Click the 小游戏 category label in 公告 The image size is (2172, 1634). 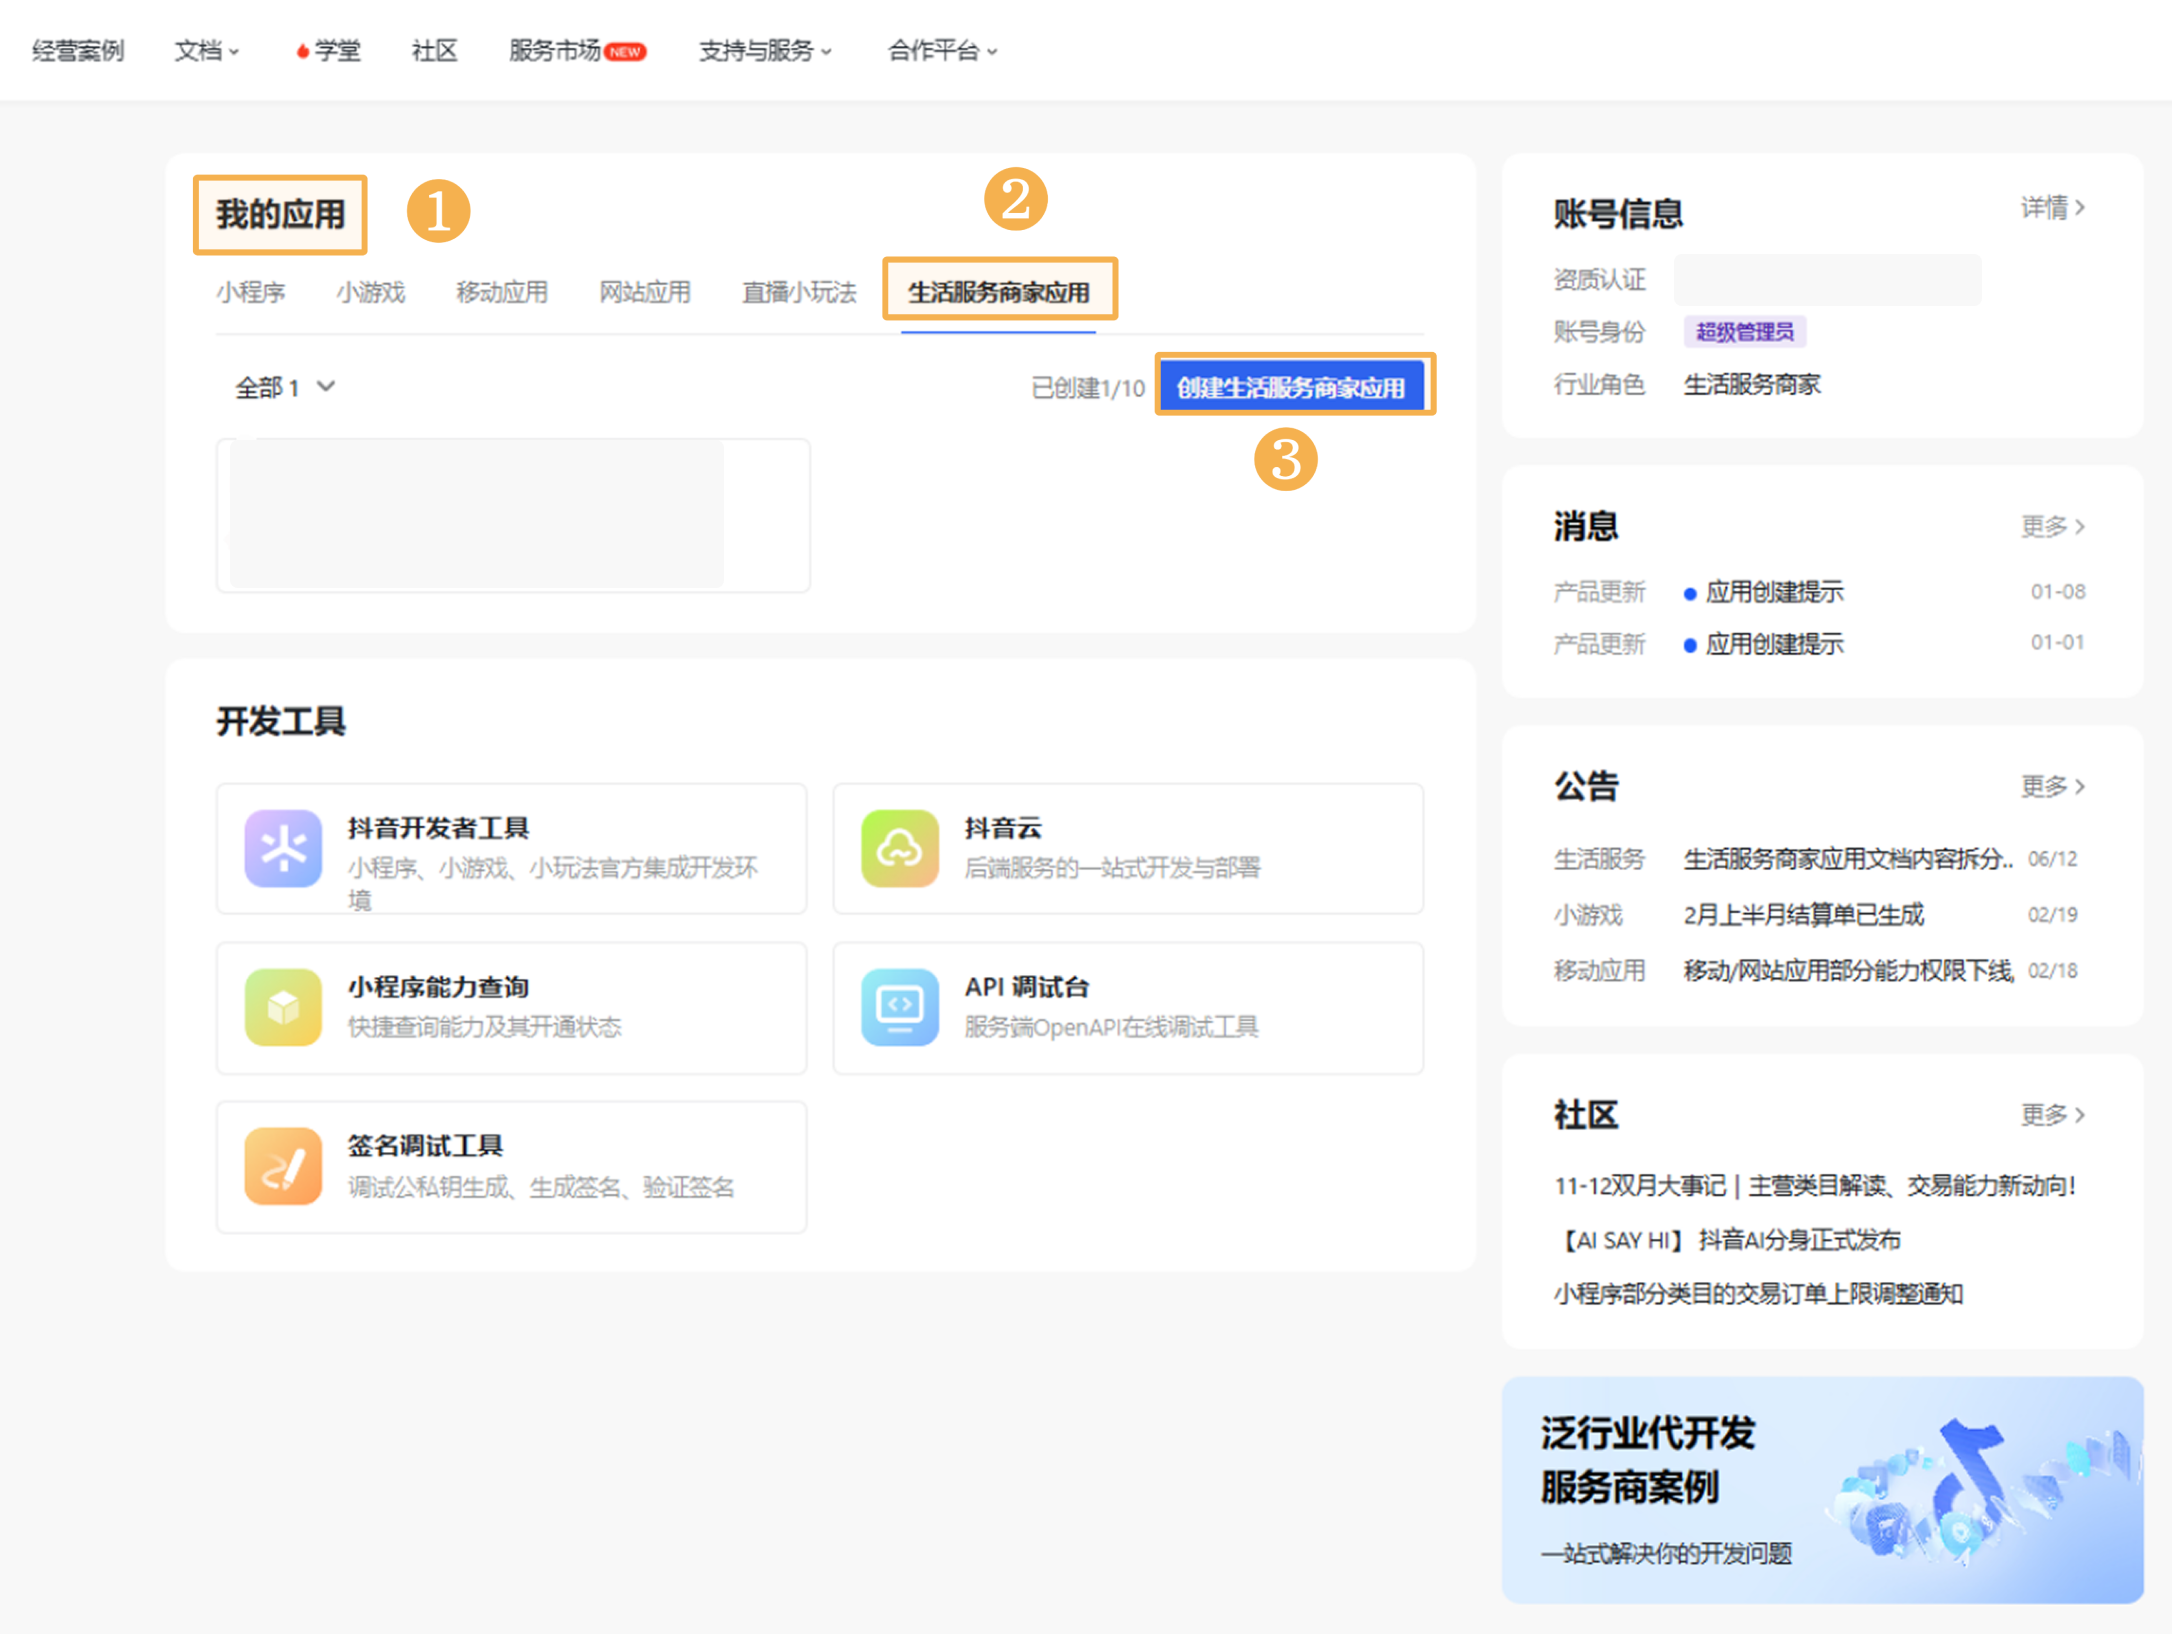[x=1588, y=915]
